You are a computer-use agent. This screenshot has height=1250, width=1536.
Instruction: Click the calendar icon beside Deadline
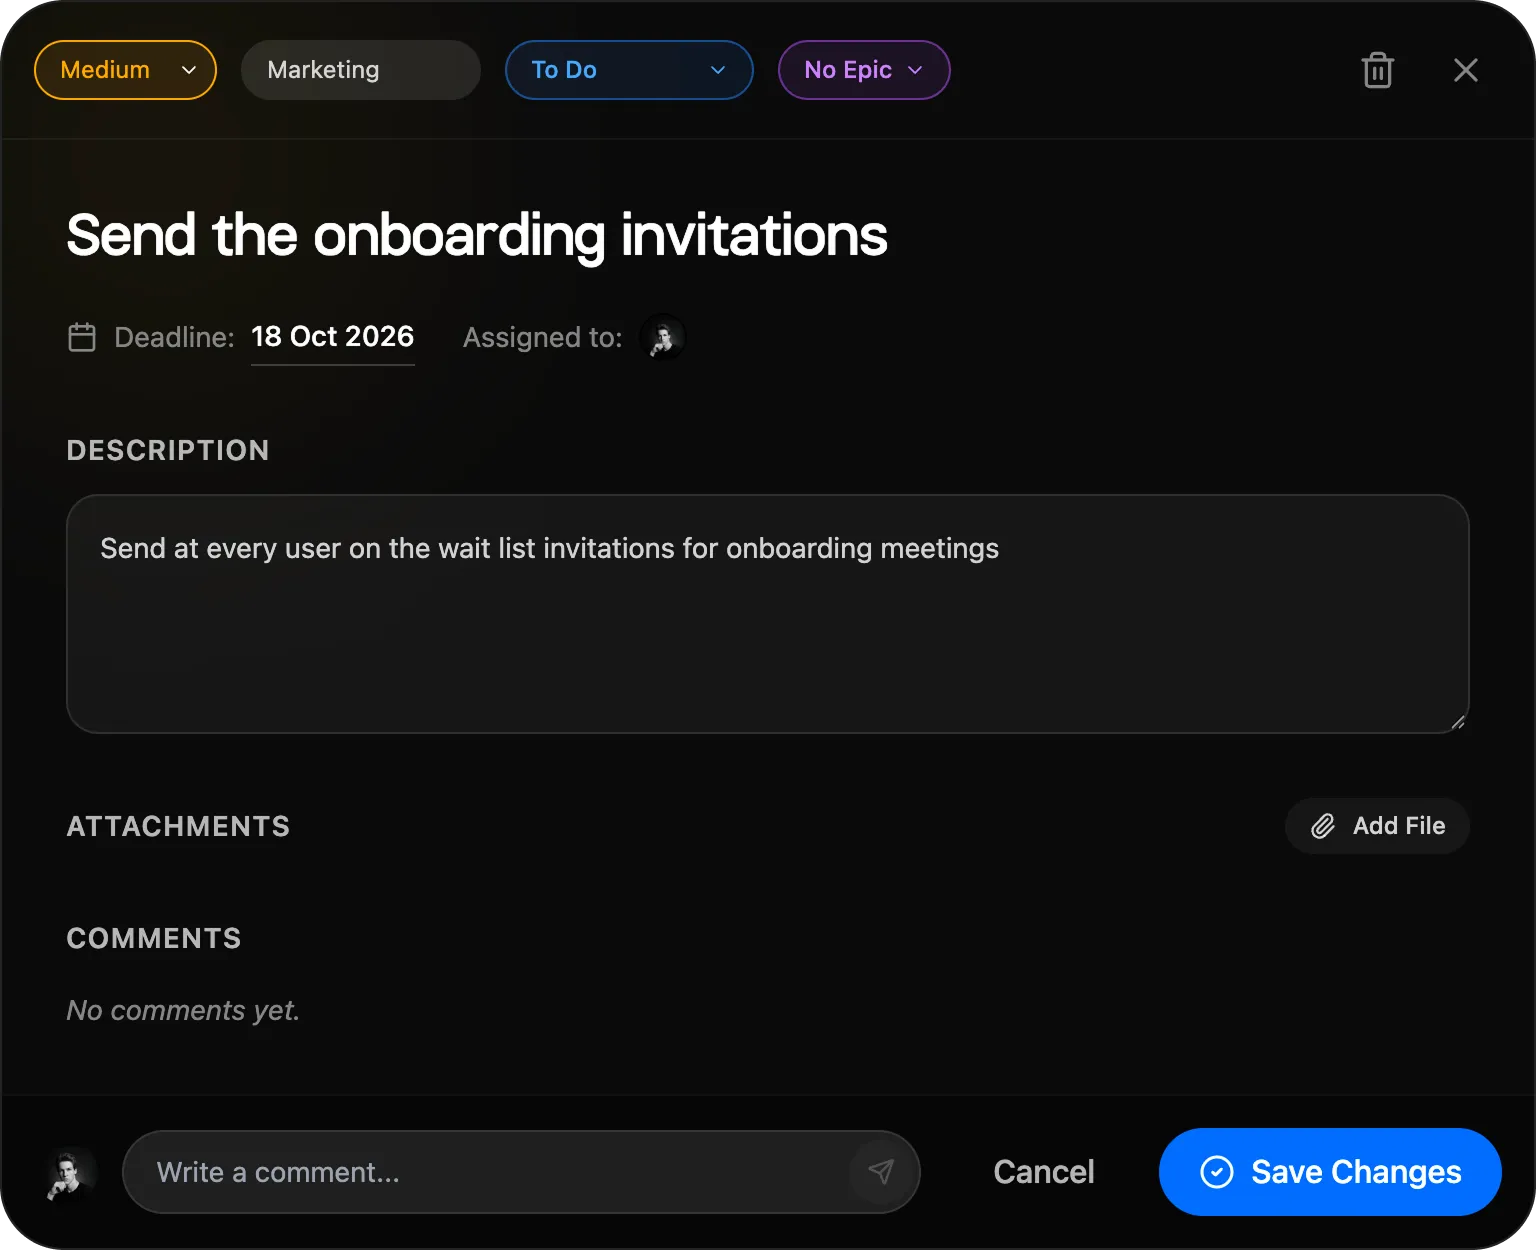(82, 337)
